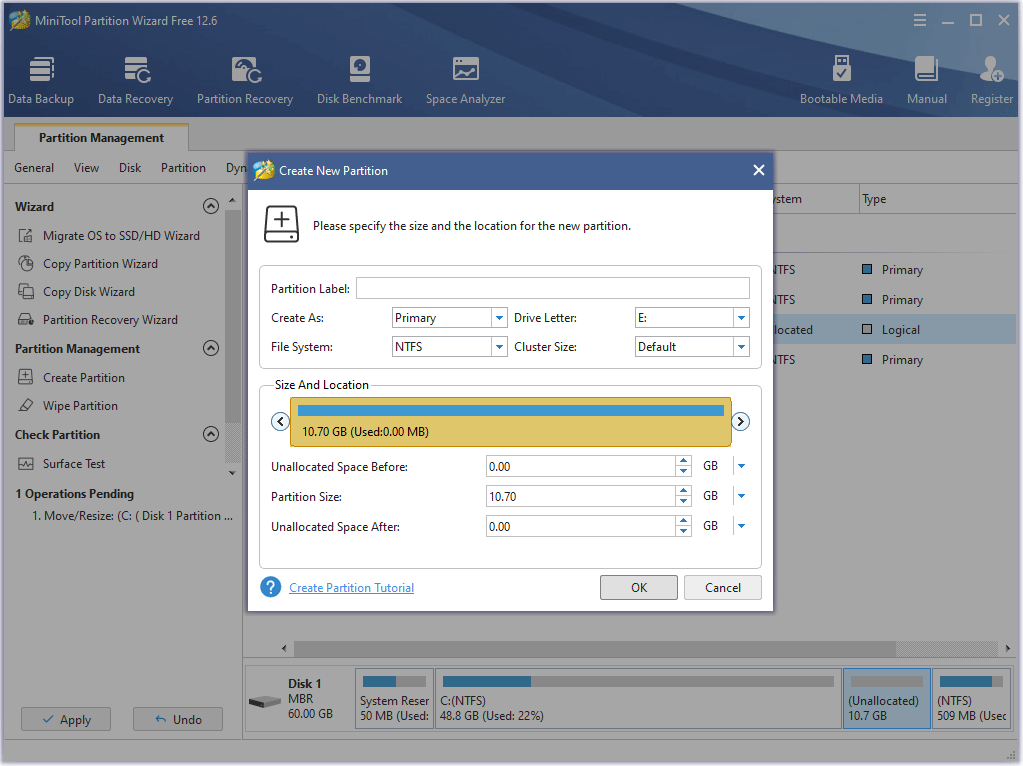Screen dimensions: 1023x766
Task: Click the Disk 1 drive icon
Action: tap(264, 702)
